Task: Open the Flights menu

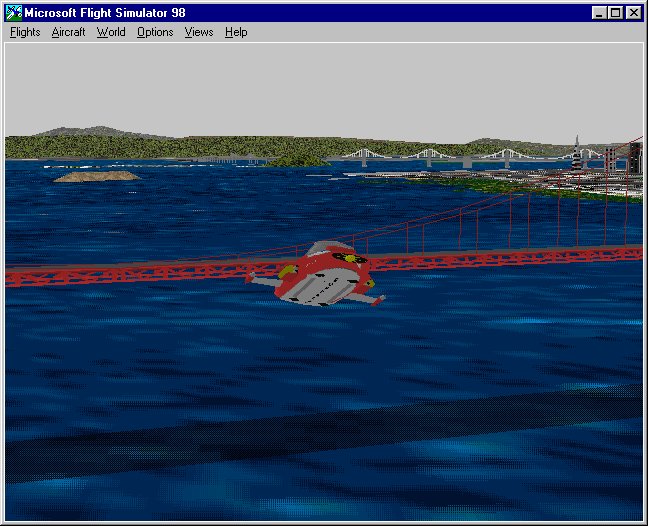Action: click(x=25, y=32)
